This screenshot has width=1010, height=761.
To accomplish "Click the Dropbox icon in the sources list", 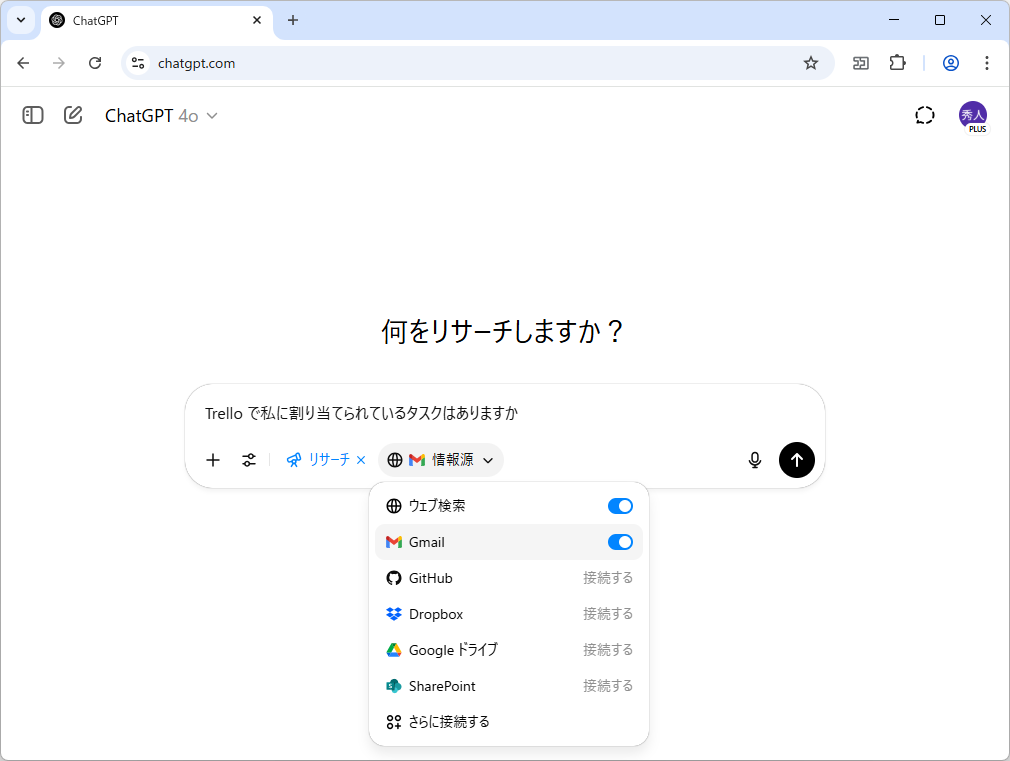I will coord(393,613).
